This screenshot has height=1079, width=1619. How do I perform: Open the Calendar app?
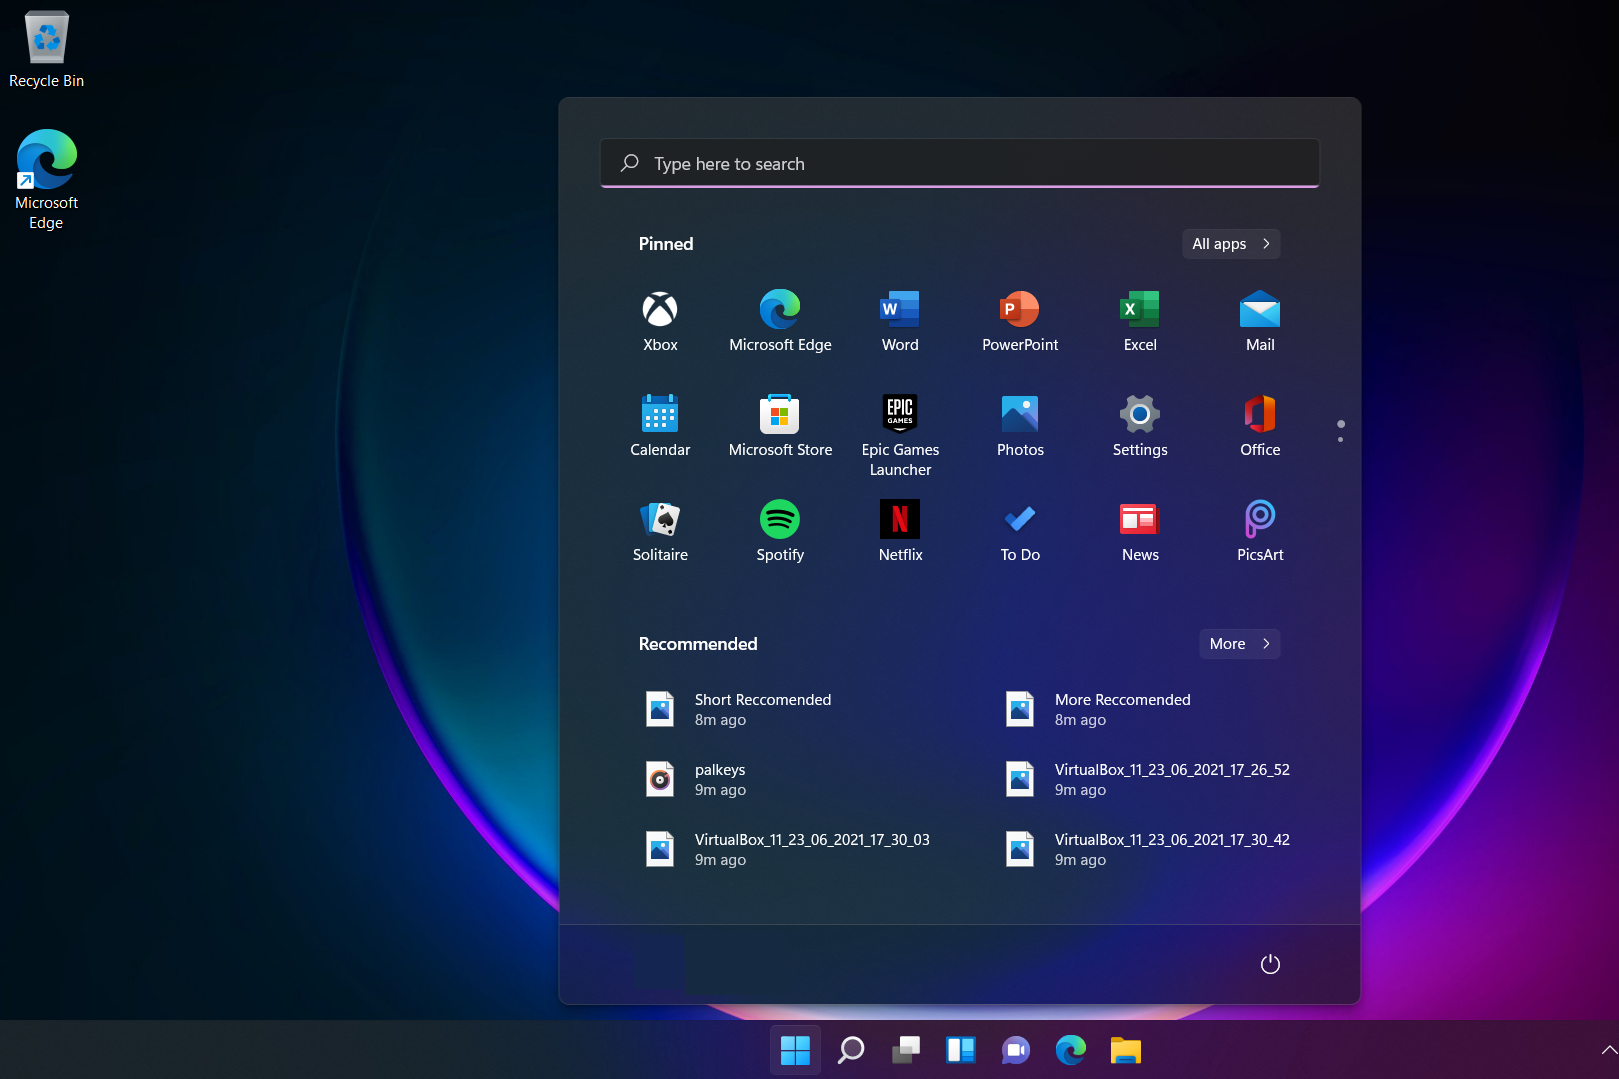pyautogui.click(x=660, y=427)
